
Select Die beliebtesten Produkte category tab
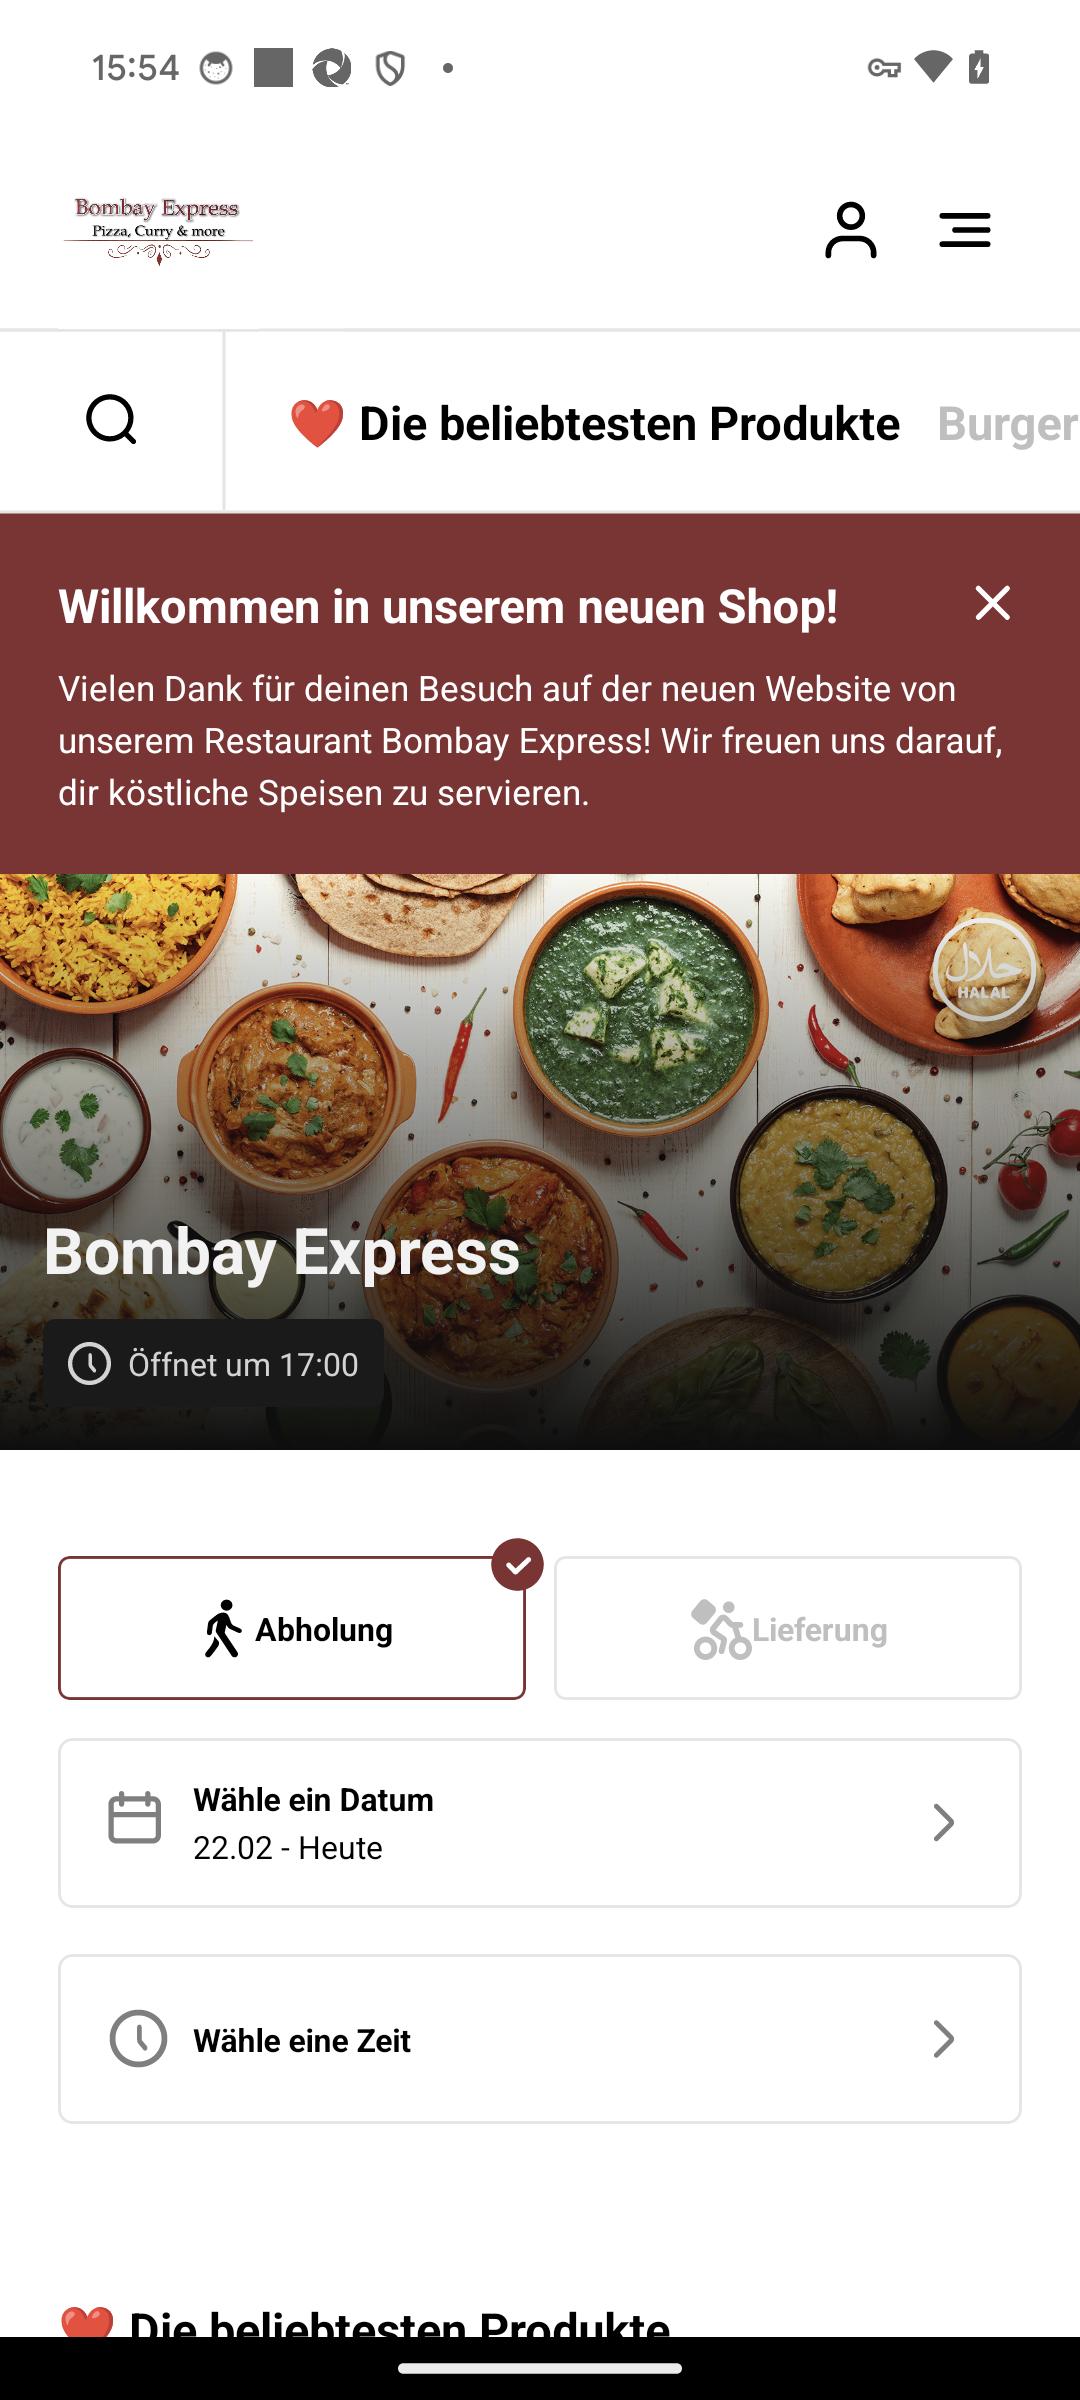click(594, 423)
